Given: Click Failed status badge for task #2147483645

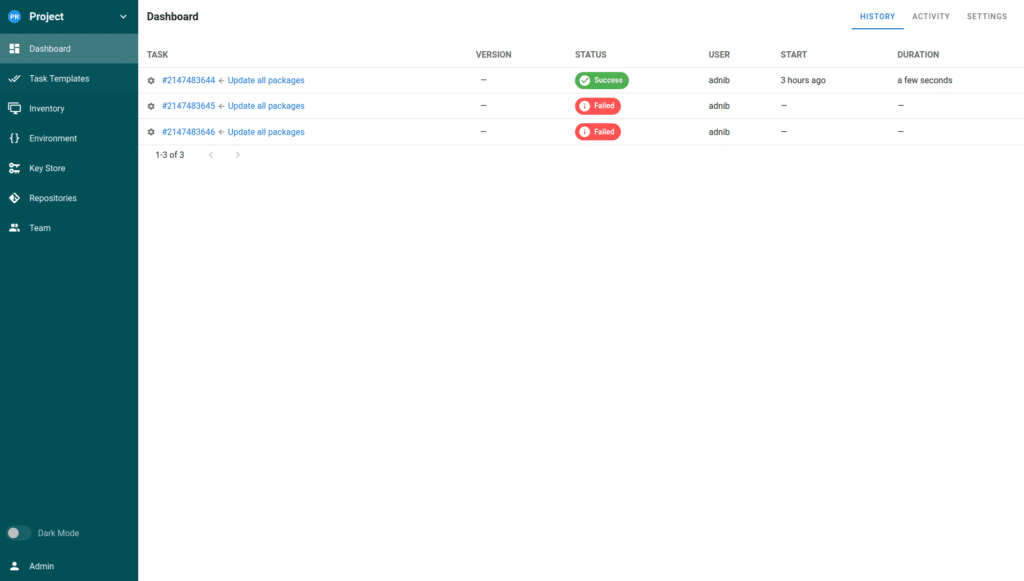Looking at the screenshot, I should 597,106.
